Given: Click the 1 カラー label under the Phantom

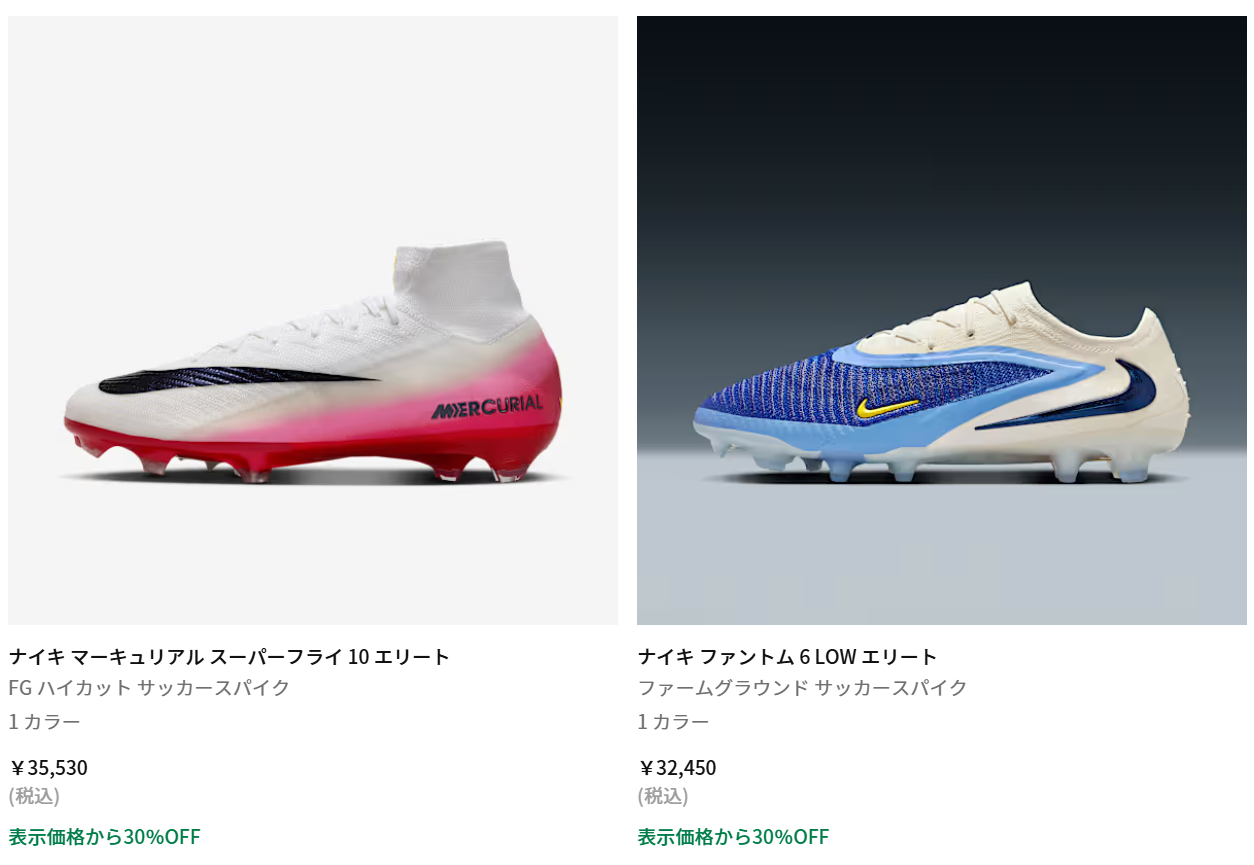Looking at the screenshot, I should point(673,722).
